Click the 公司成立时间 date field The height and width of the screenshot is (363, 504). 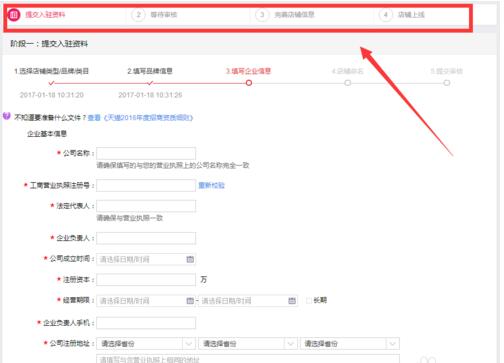click(x=146, y=259)
